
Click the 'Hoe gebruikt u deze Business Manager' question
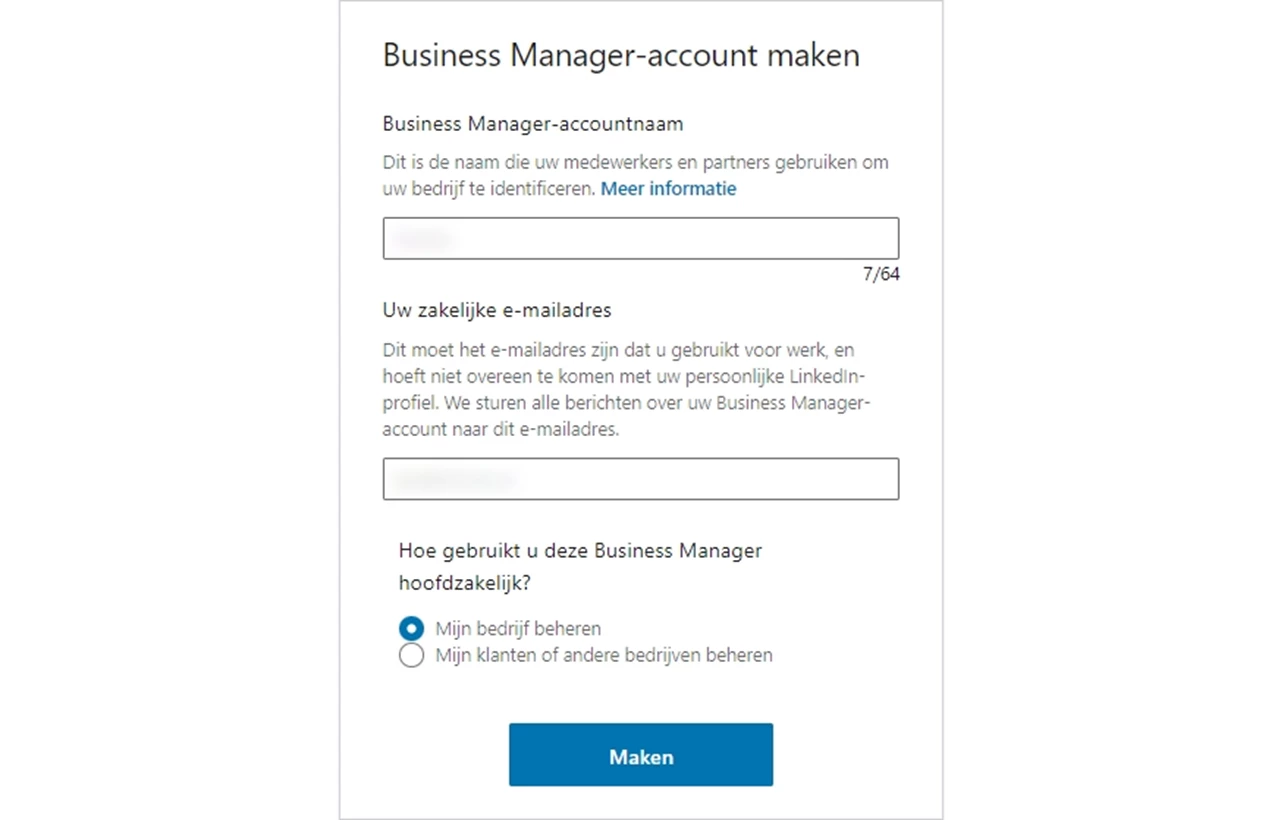pyautogui.click(x=580, y=550)
